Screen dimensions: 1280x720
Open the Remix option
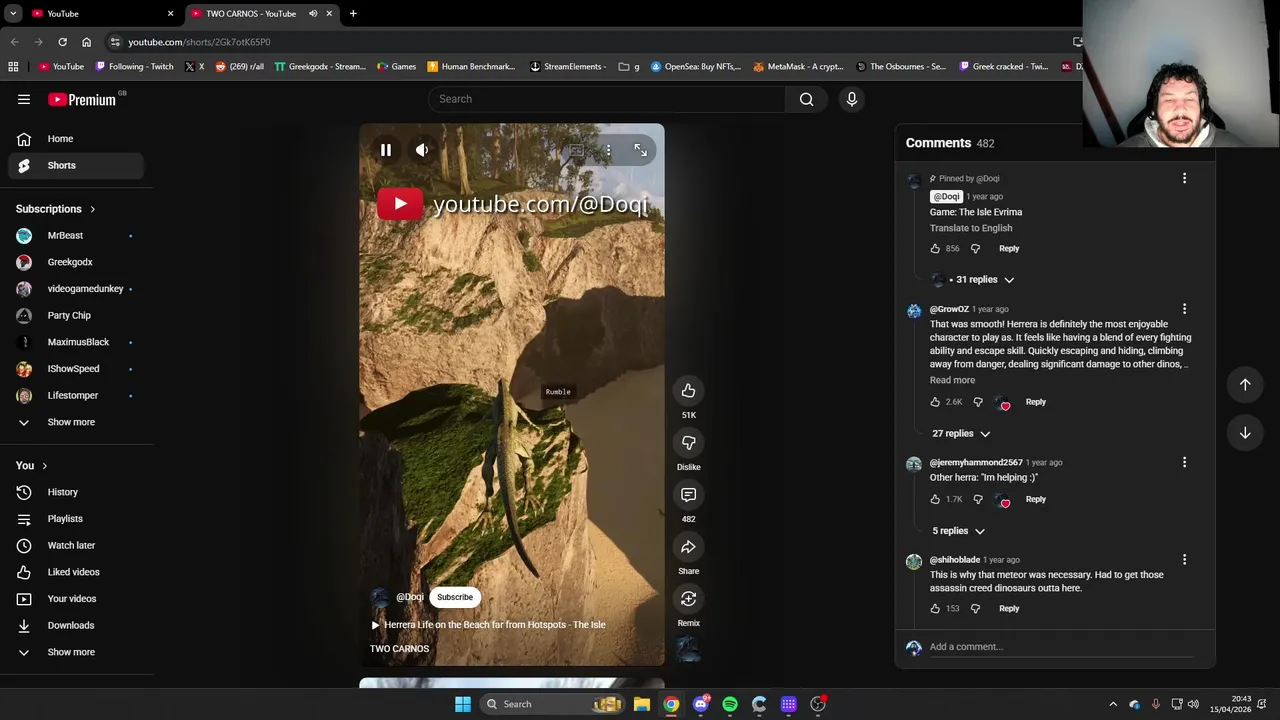[x=688, y=599]
